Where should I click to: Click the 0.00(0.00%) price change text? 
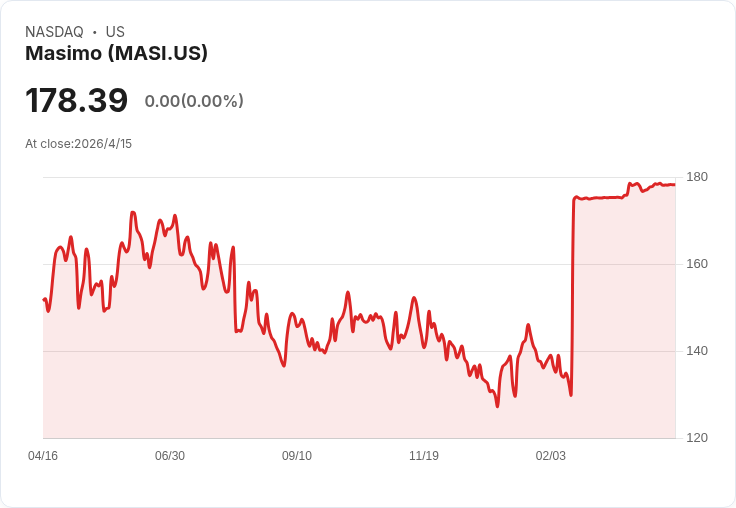click(194, 101)
